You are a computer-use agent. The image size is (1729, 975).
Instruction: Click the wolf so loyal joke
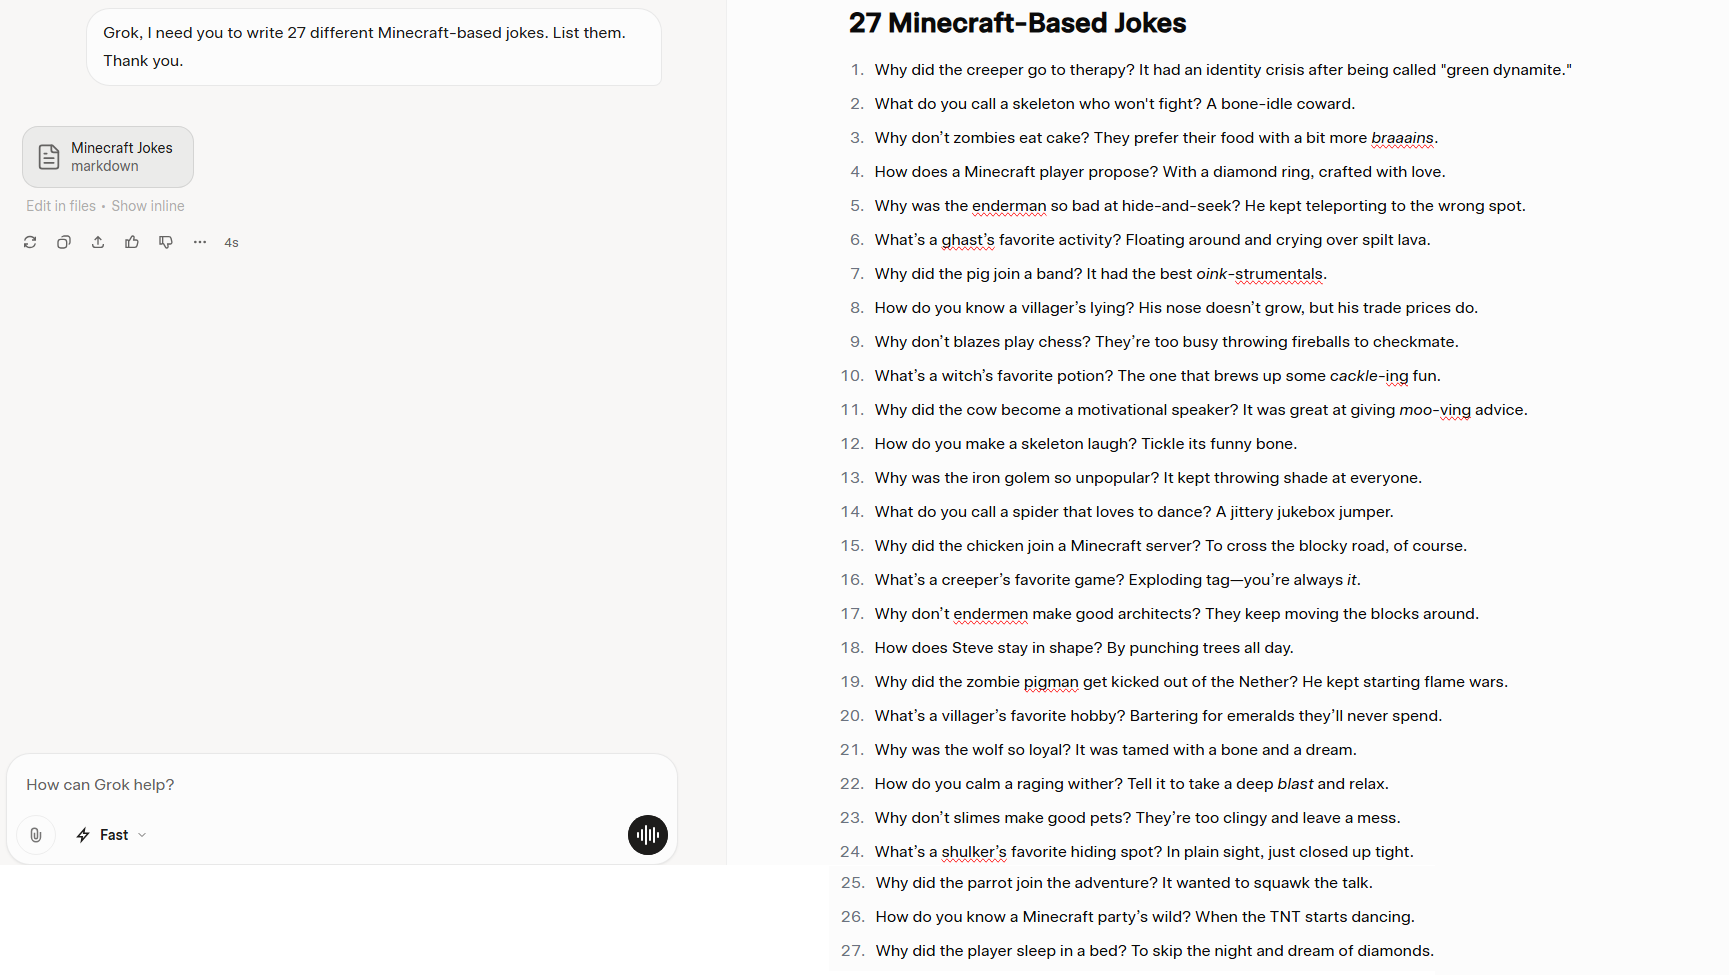[x=1116, y=750]
